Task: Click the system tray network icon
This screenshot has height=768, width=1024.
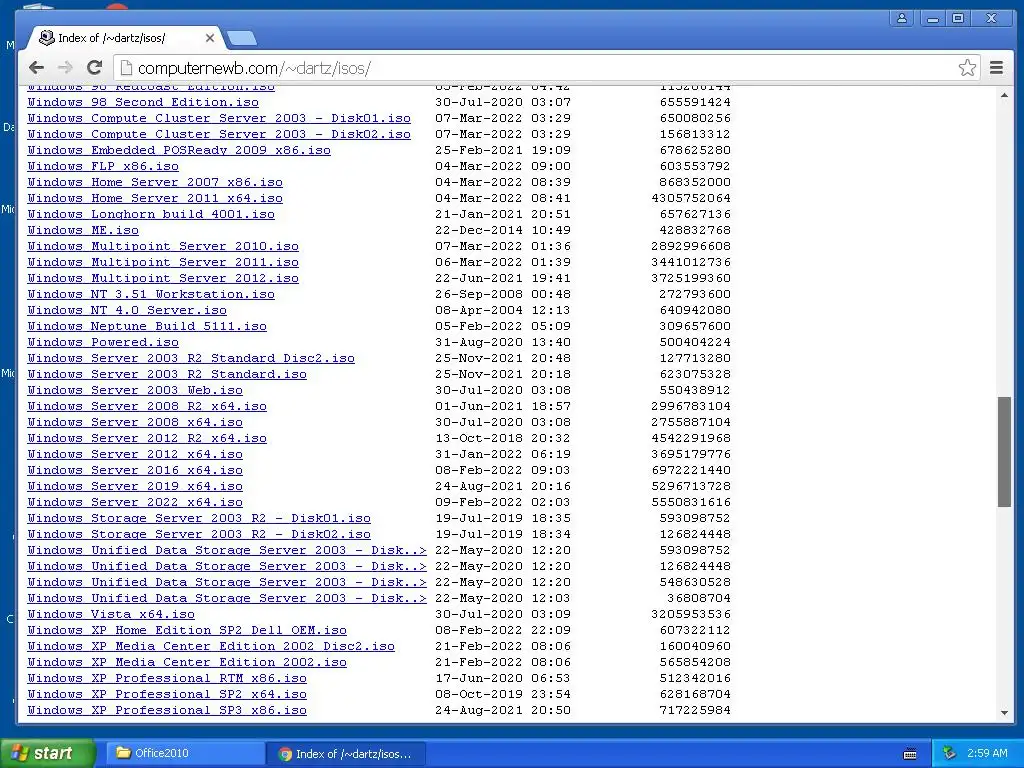Action: [x=950, y=754]
